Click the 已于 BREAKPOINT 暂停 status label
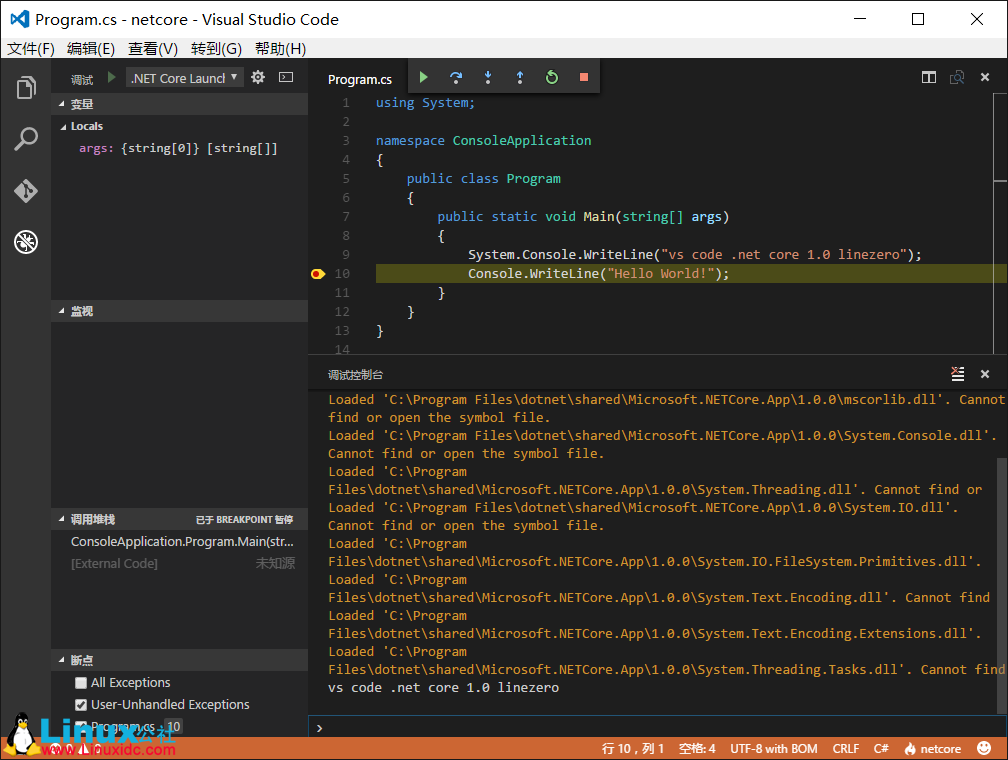Viewport: 1008px width, 760px height. [244, 520]
